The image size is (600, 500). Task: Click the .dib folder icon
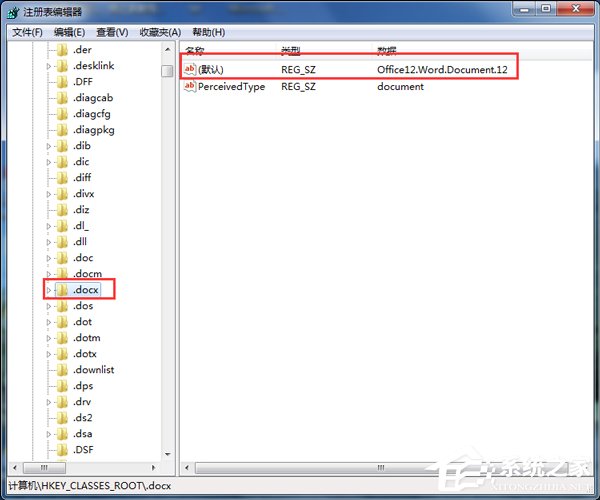click(62, 146)
